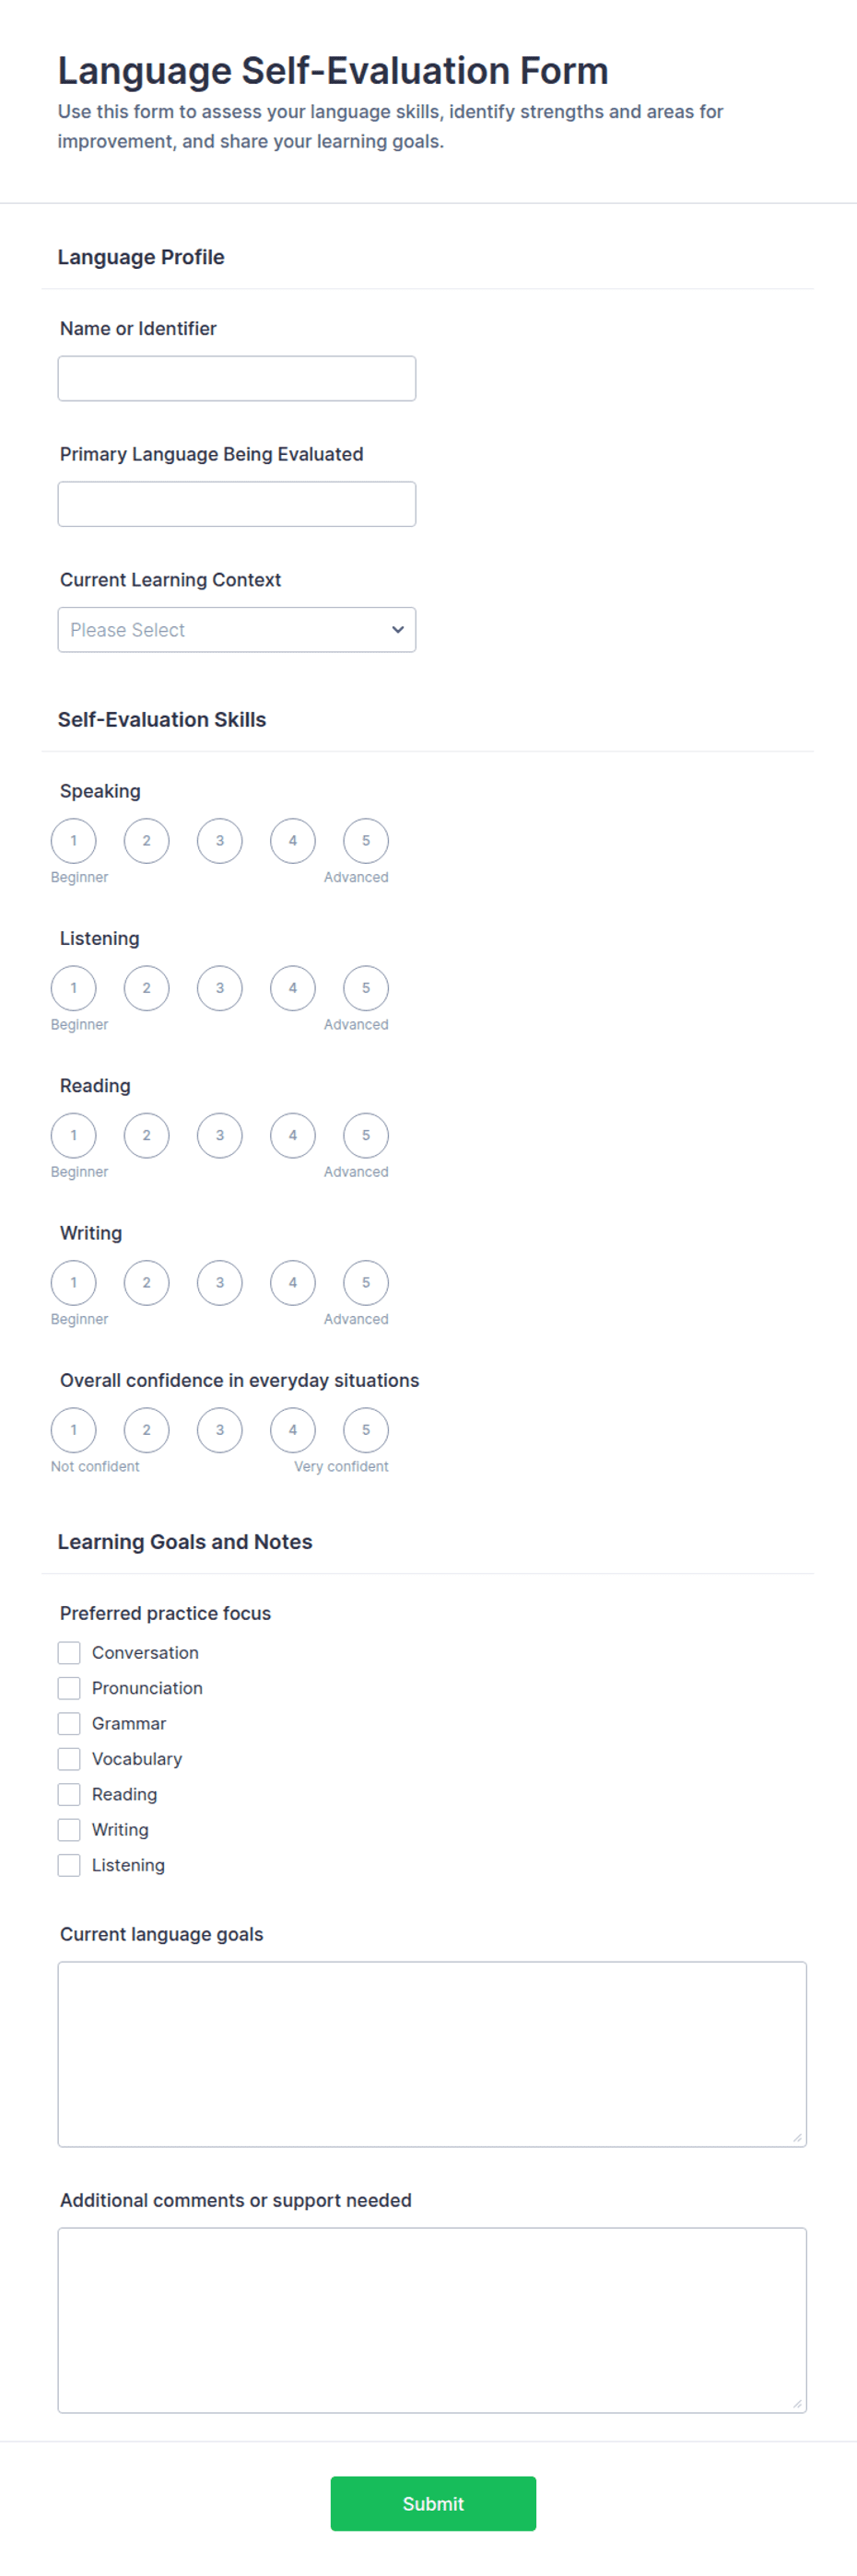The image size is (857, 2576).
Task: Click the Current language goals text area
Action: pos(432,2054)
